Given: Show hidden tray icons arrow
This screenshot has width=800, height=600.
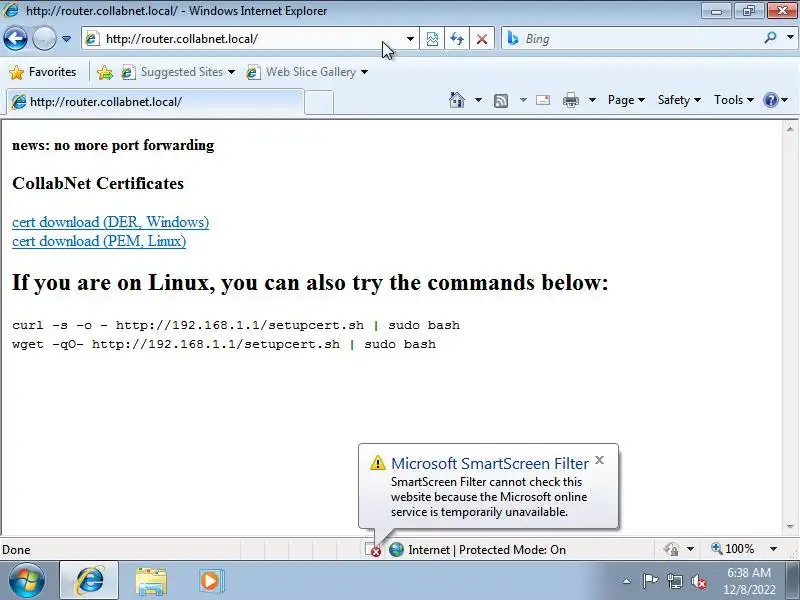Looking at the screenshot, I should point(627,581).
